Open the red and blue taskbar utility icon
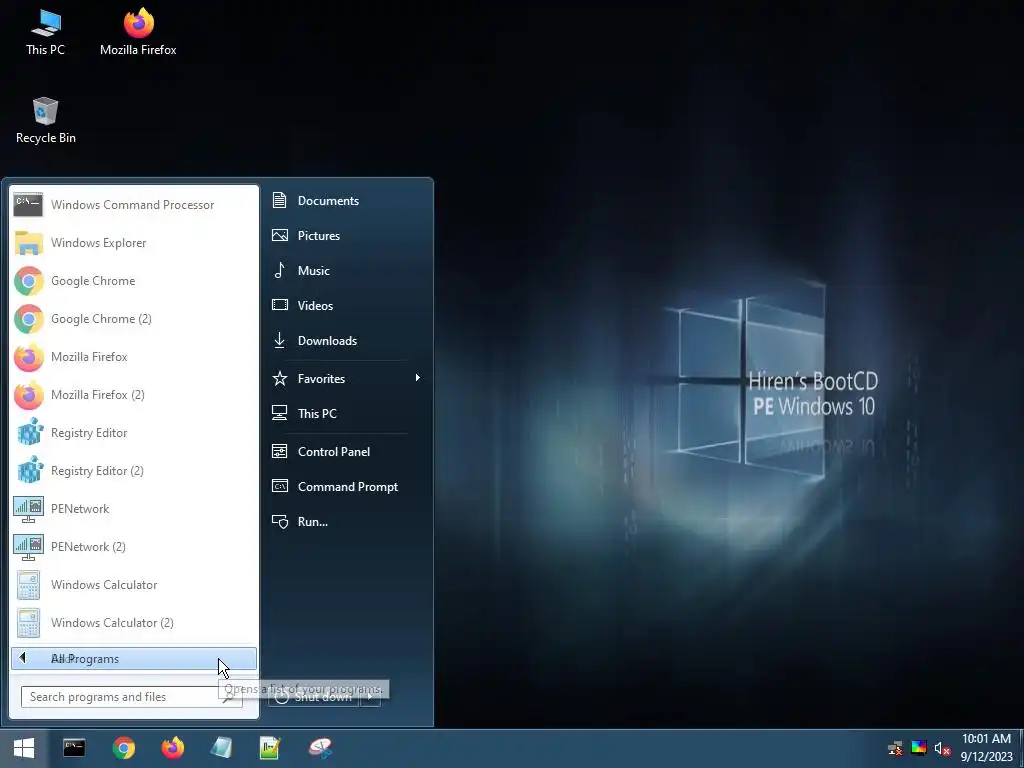Image resolution: width=1024 pixels, height=768 pixels. [320, 748]
